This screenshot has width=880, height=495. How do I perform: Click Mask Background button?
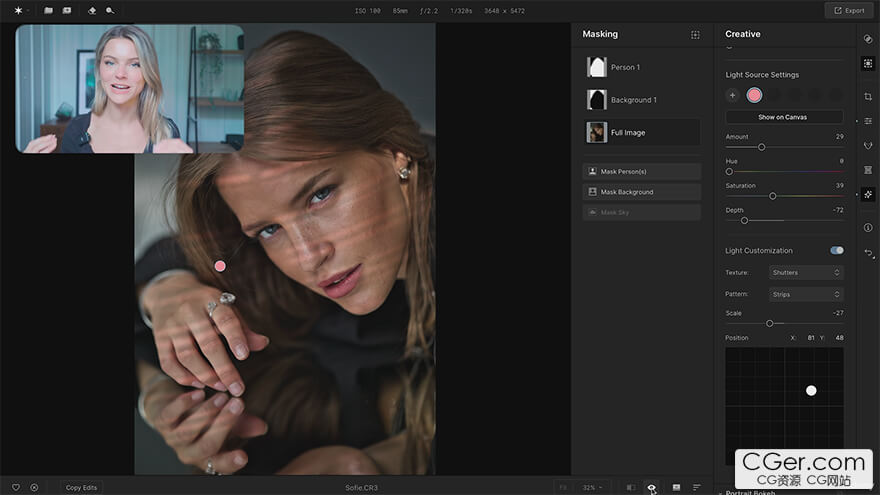[x=641, y=192]
